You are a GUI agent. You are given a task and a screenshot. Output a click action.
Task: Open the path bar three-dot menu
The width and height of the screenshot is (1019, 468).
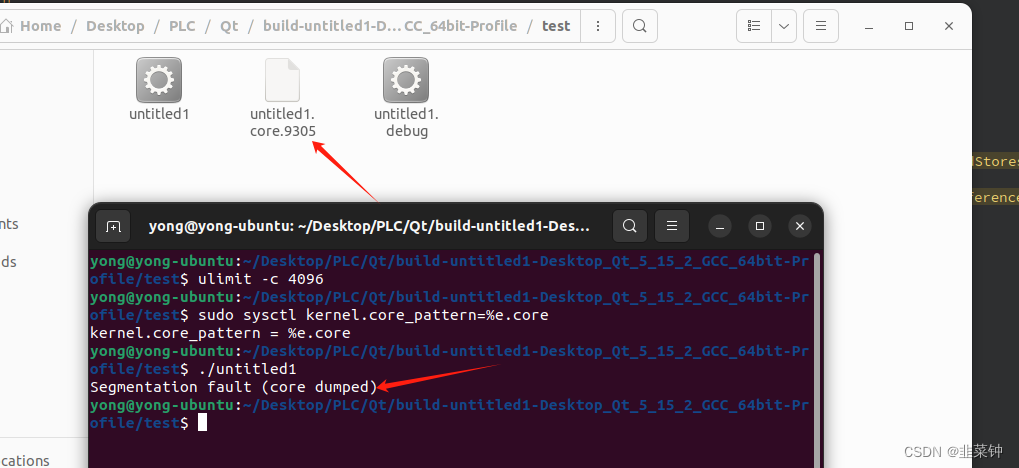[598, 26]
